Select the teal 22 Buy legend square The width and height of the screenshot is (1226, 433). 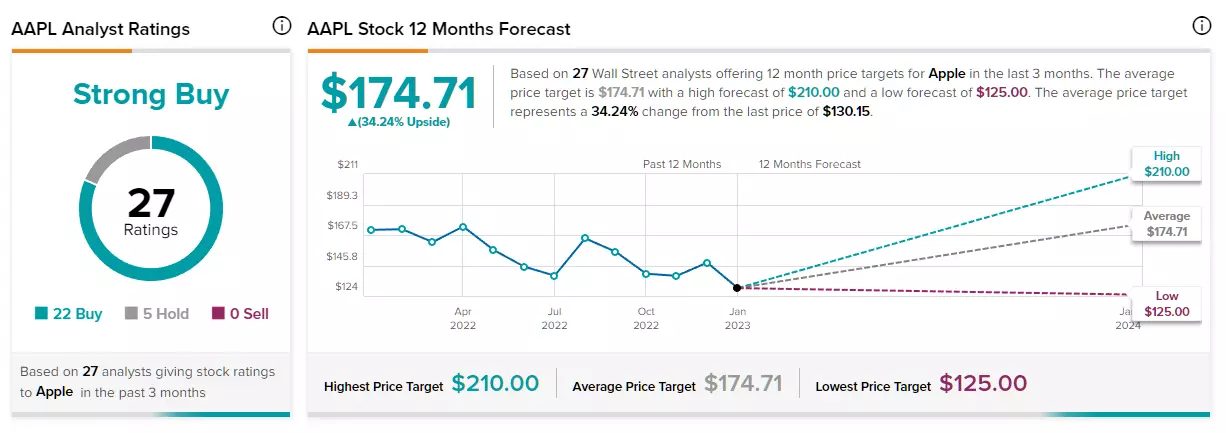pyautogui.click(x=41, y=314)
